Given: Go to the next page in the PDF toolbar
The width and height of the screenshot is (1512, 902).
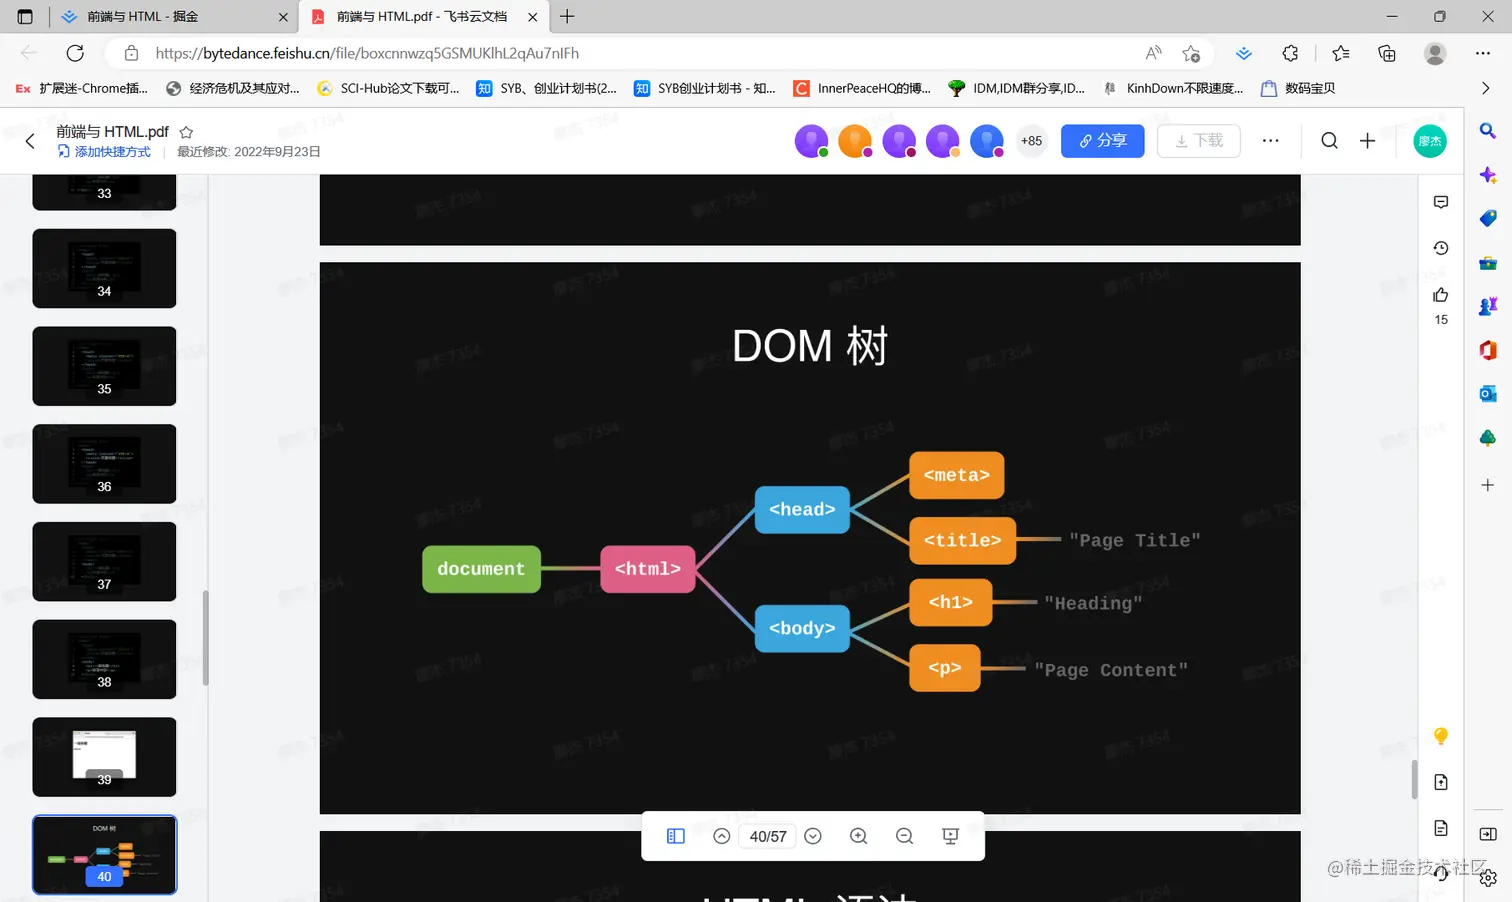Looking at the screenshot, I should (813, 836).
